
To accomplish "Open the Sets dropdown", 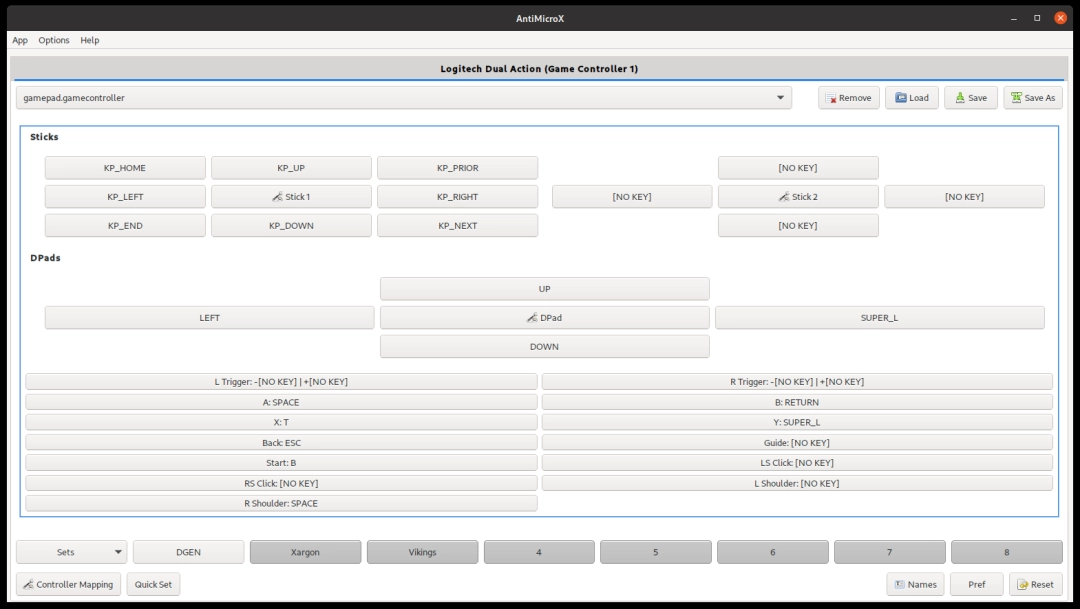I will pyautogui.click(x=70, y=551).
